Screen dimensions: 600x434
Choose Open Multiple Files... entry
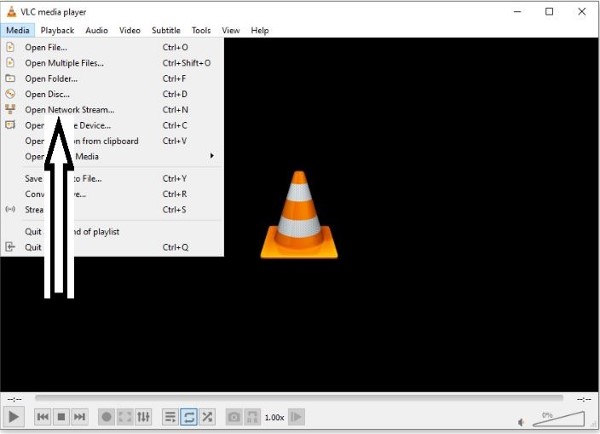pyautogui.click(x=112, y=63)
